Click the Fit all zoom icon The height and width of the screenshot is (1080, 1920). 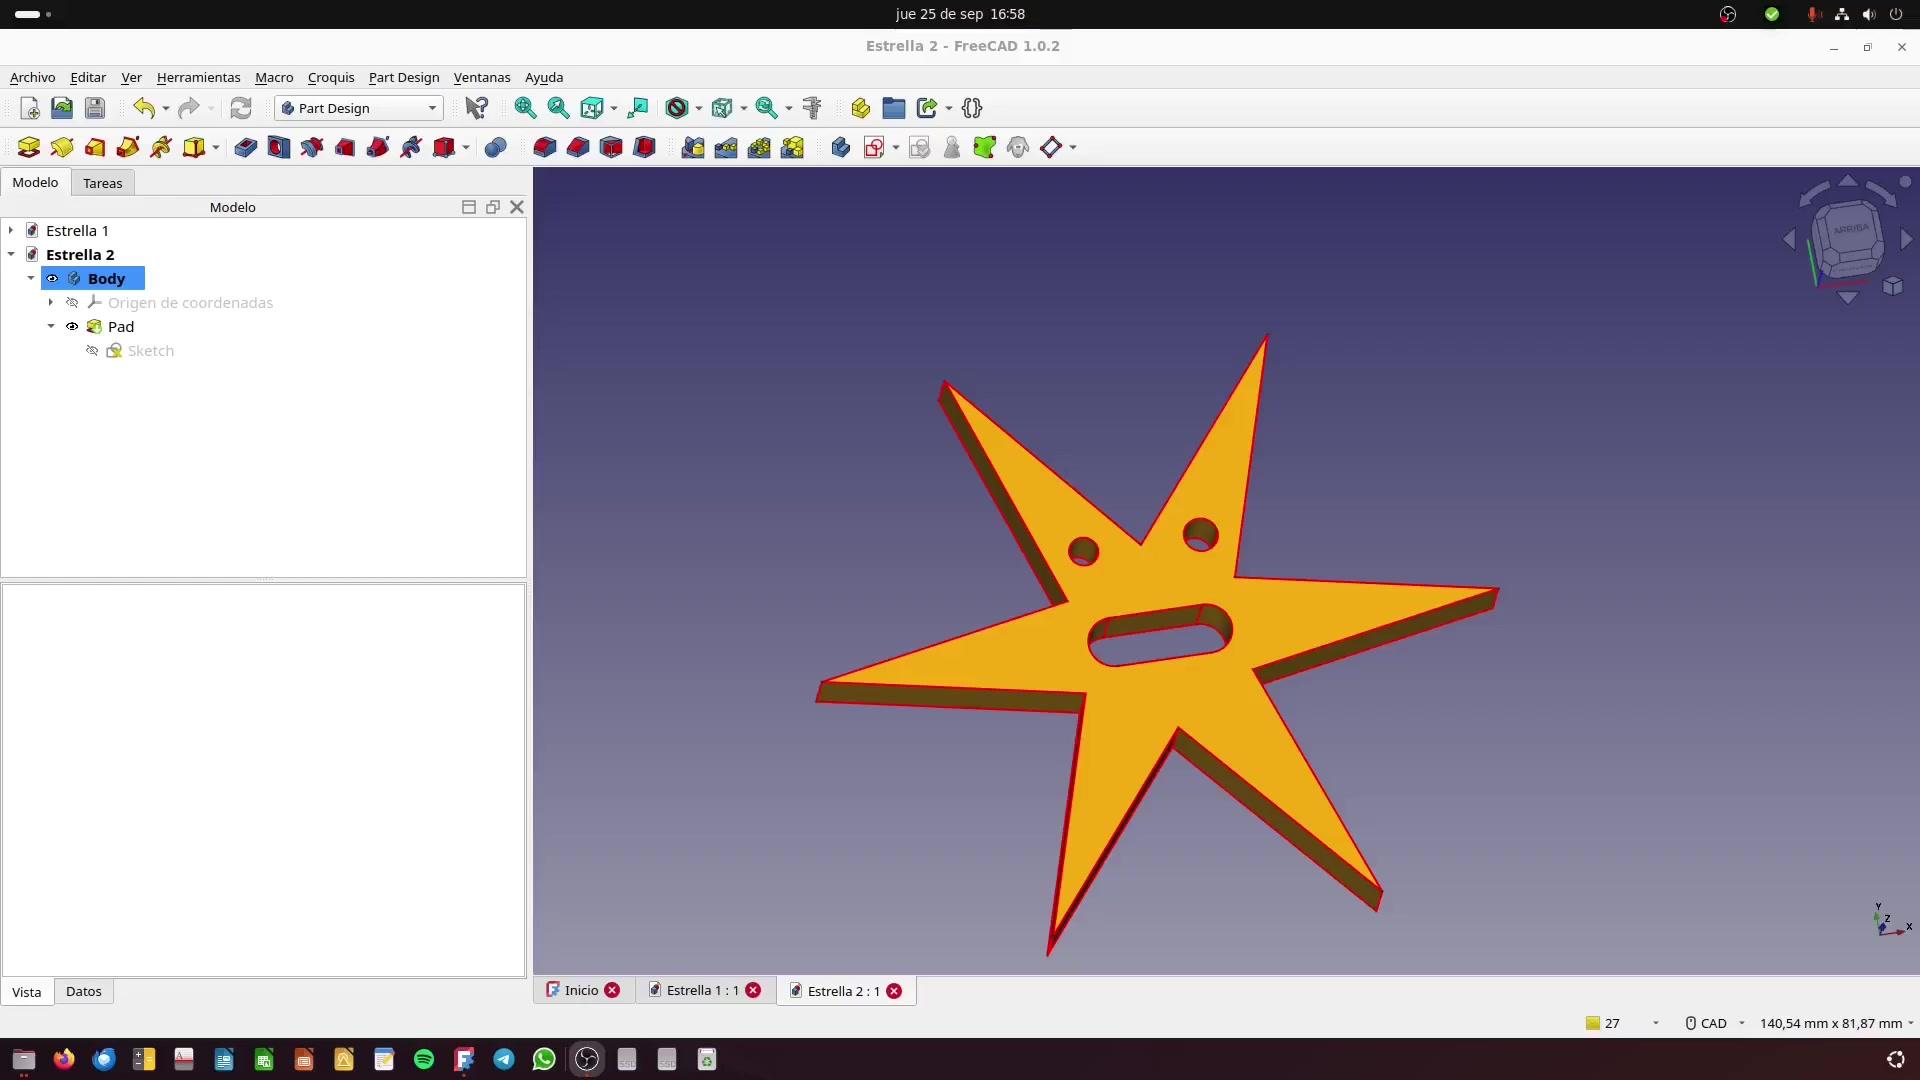[x=524, y=108]
